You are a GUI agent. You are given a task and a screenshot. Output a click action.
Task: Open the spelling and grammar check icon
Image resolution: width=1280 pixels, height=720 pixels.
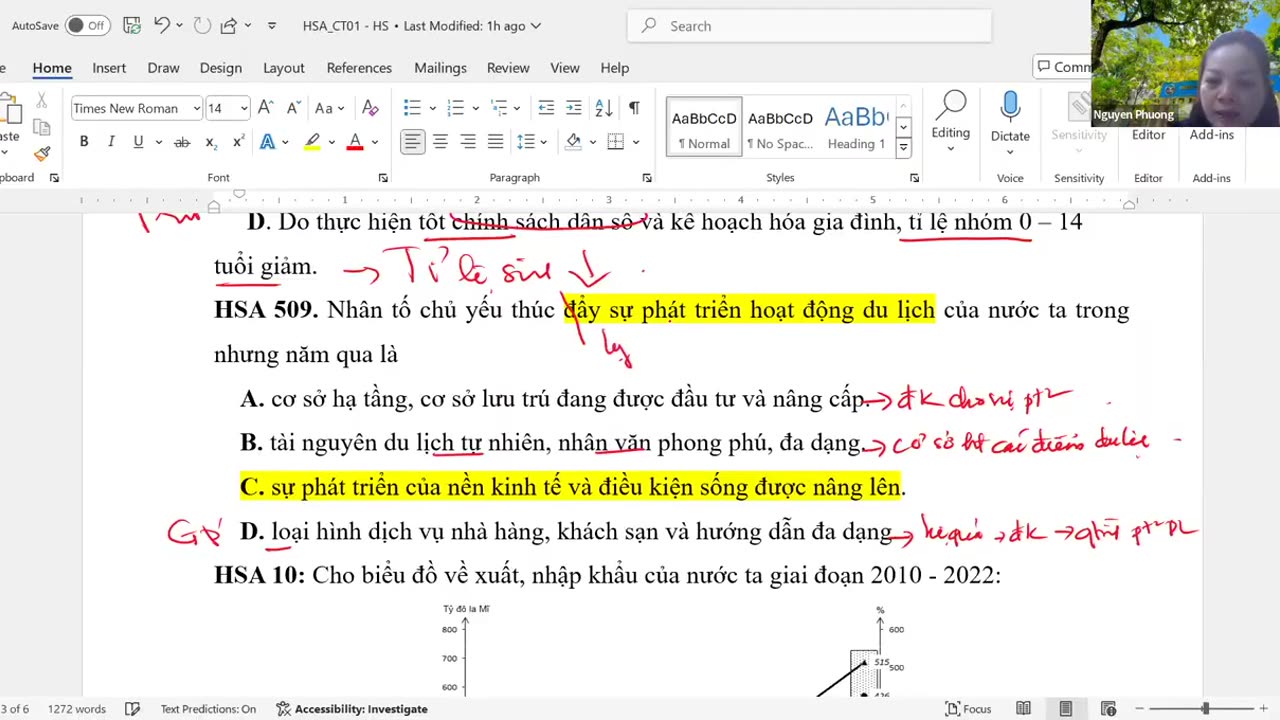[x=132, y=709]
